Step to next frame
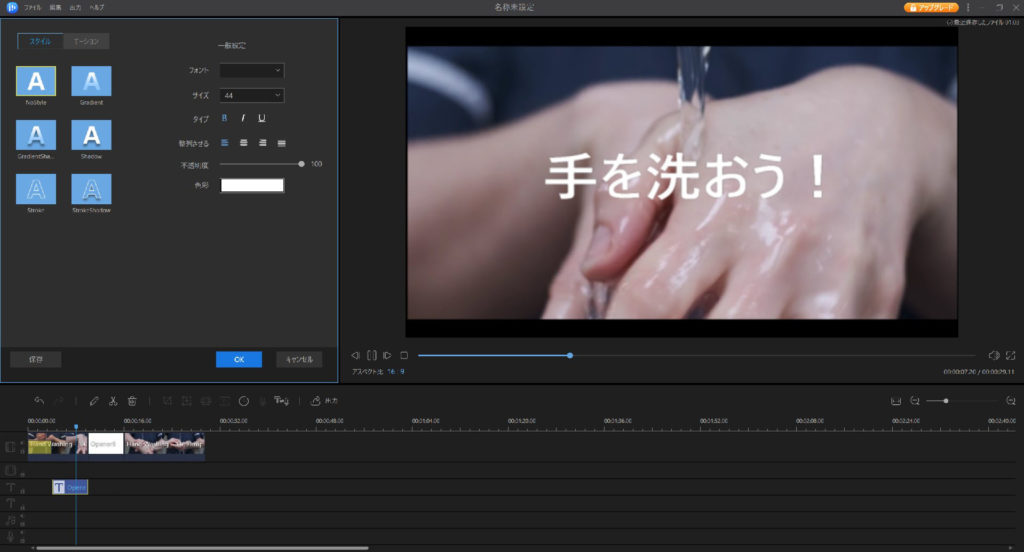1024x552 pixels. click(387, 355)
